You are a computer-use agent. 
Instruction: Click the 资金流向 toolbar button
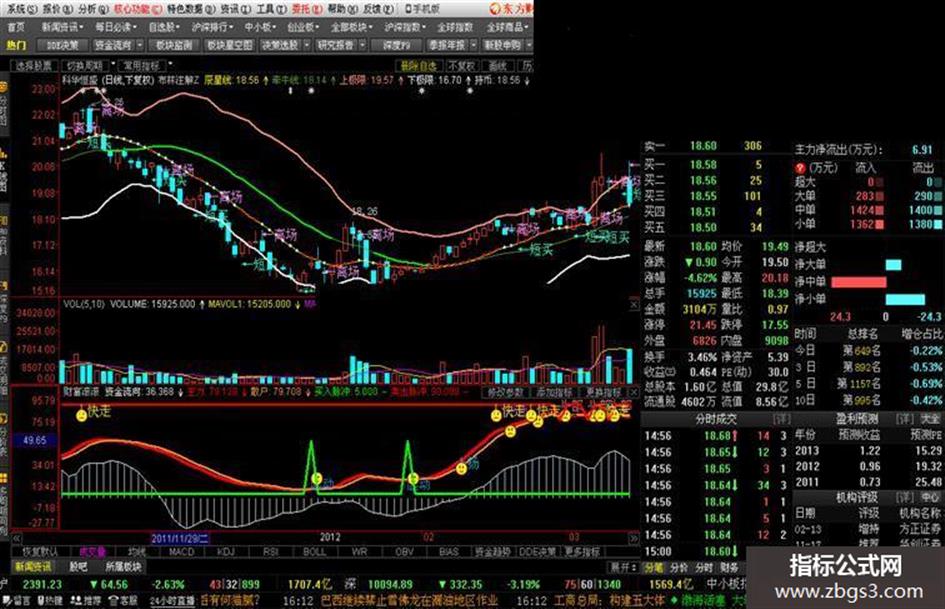tap(113, 45)
